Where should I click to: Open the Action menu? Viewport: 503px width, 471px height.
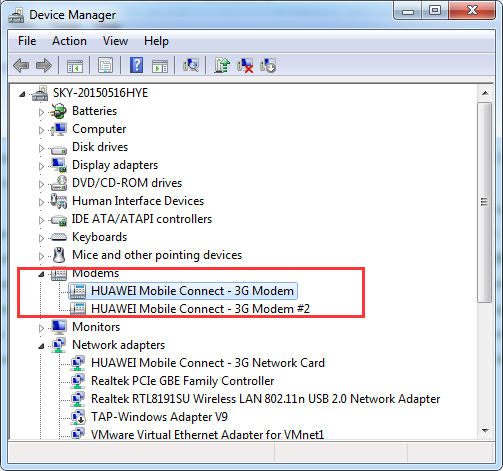pyautogui.click(x=69, y=41)
